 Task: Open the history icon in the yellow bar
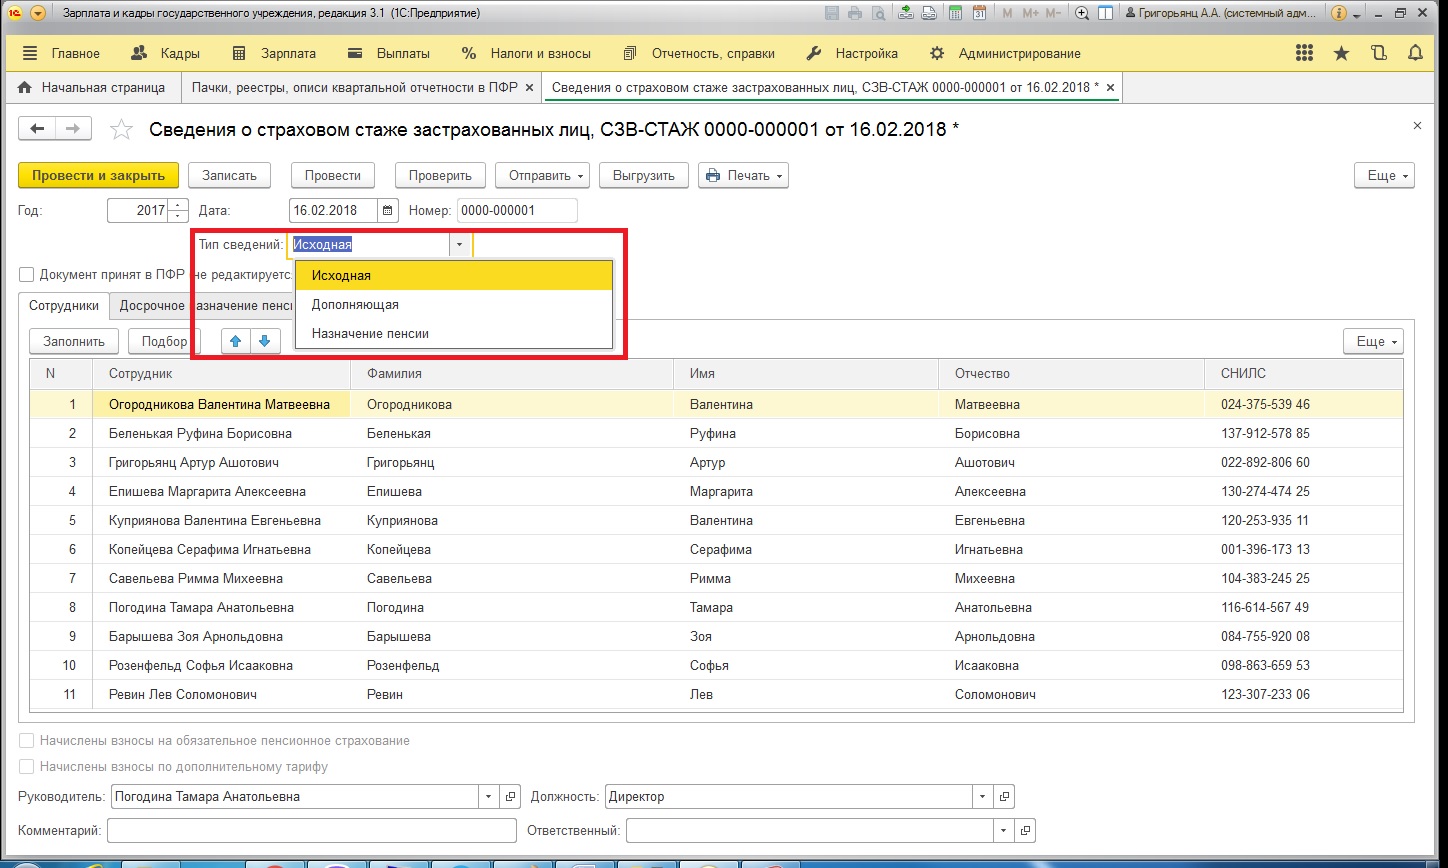[x=1378, y=53]
